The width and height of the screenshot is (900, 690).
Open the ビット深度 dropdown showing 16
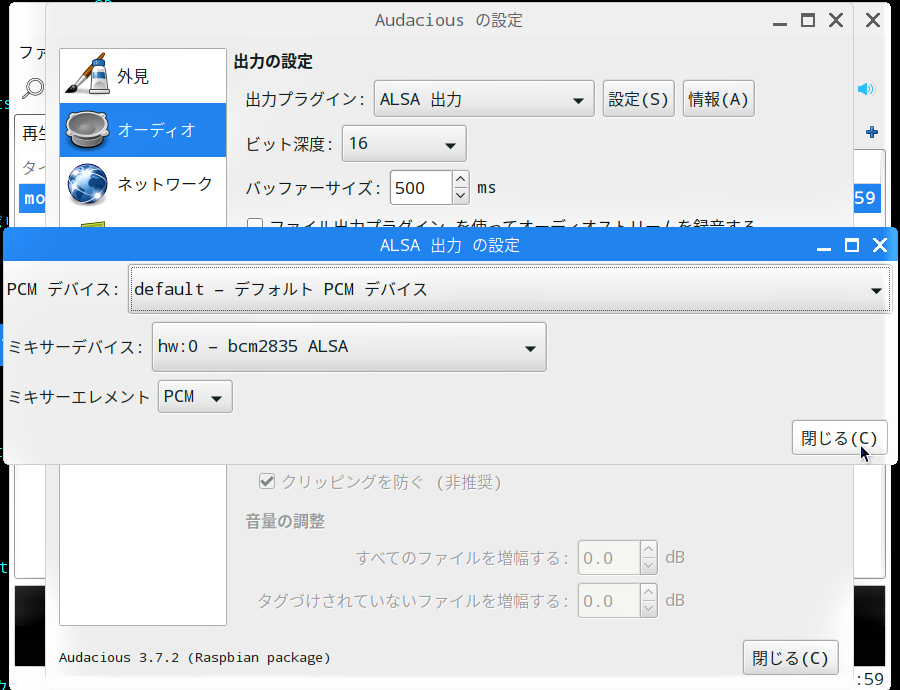[x=404, y=144]
